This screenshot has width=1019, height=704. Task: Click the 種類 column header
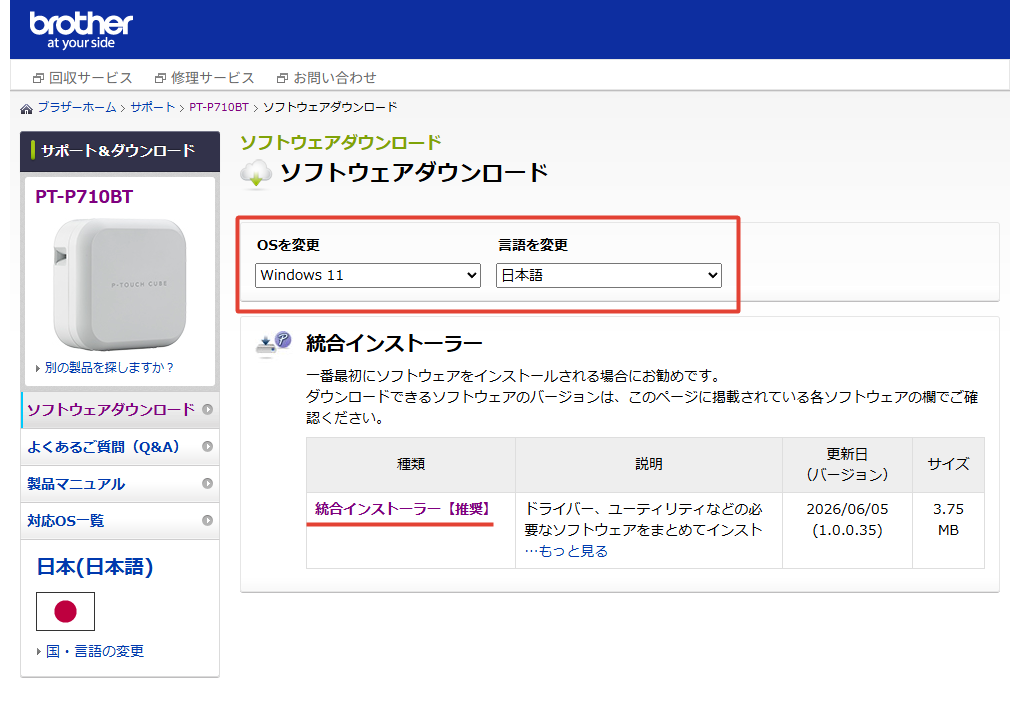point(411,465)
